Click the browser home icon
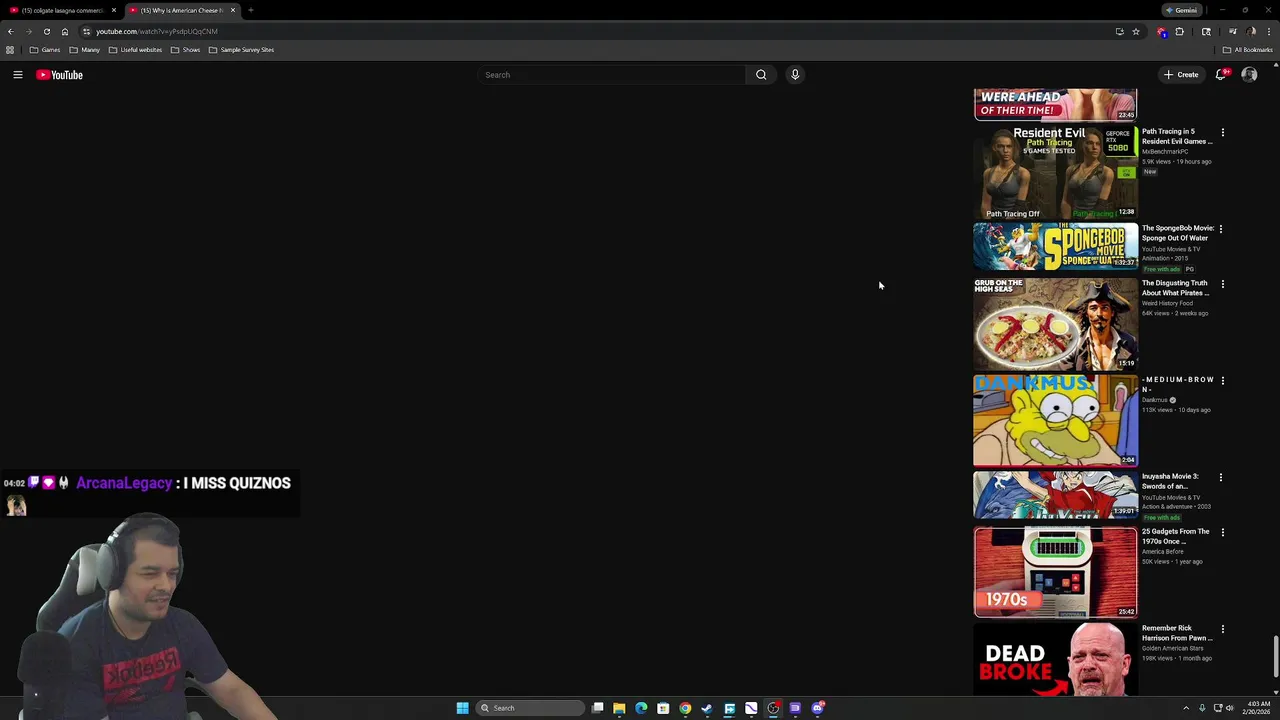This screenshot has height=720, width=1280. (x=65, y=31)
